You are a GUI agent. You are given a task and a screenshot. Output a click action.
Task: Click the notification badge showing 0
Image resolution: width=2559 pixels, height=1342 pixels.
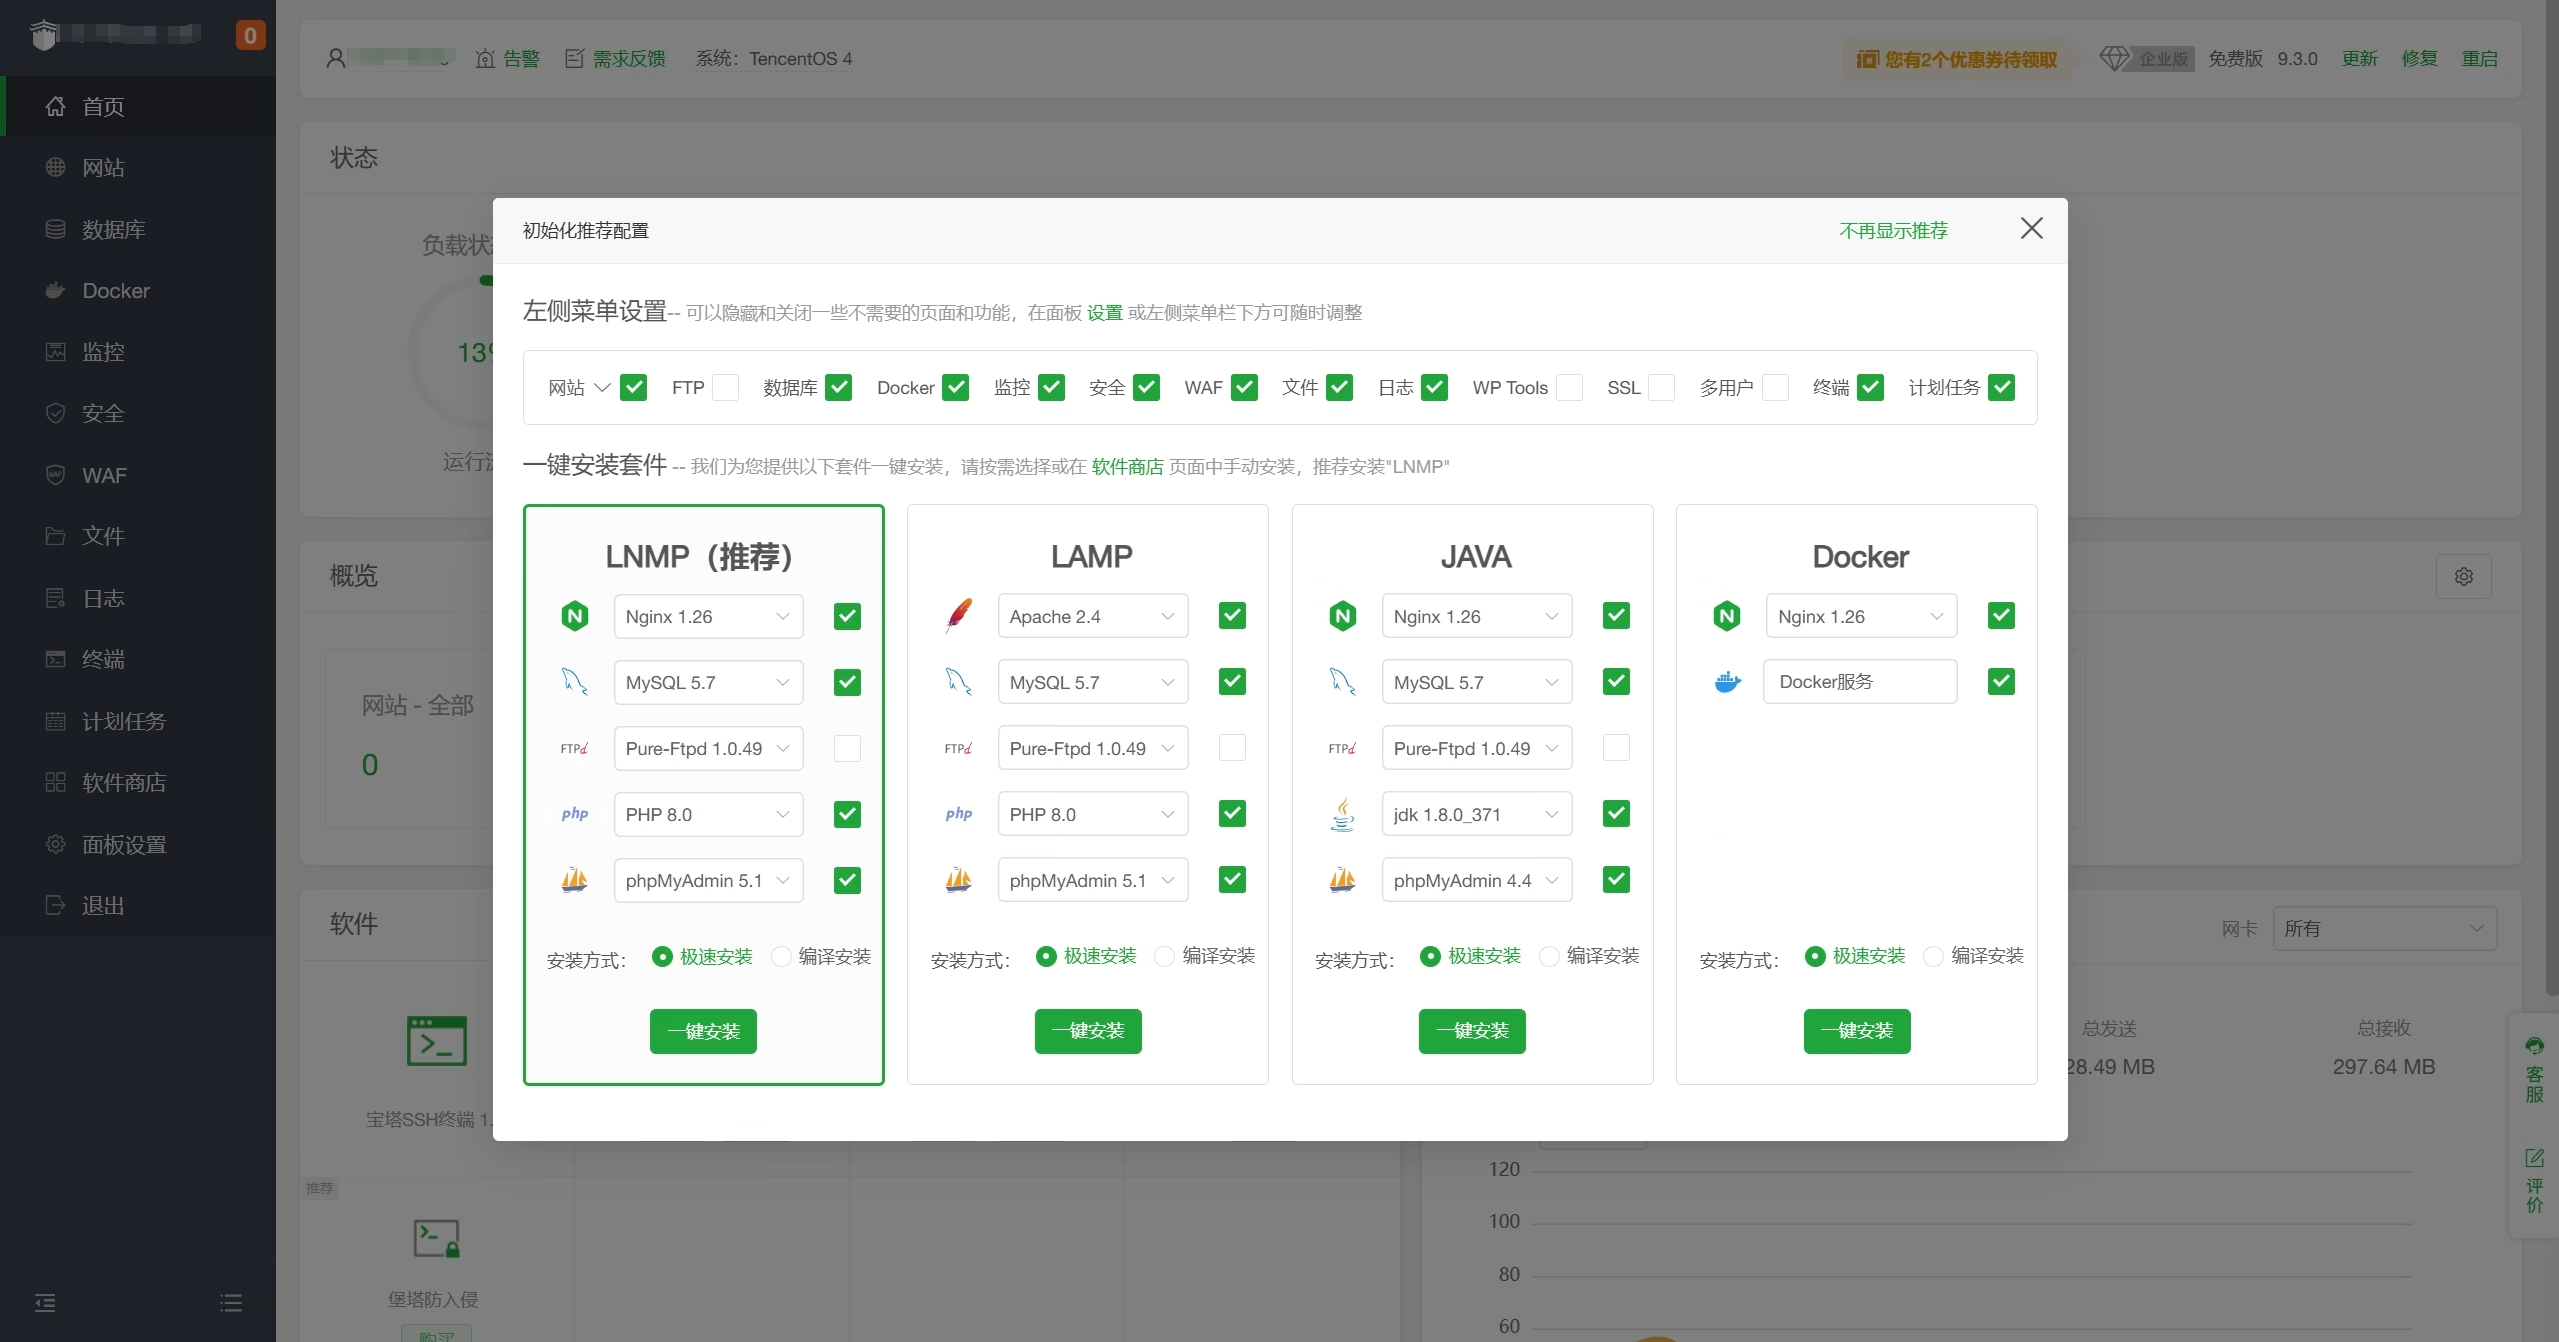click(x=250, y=35)
